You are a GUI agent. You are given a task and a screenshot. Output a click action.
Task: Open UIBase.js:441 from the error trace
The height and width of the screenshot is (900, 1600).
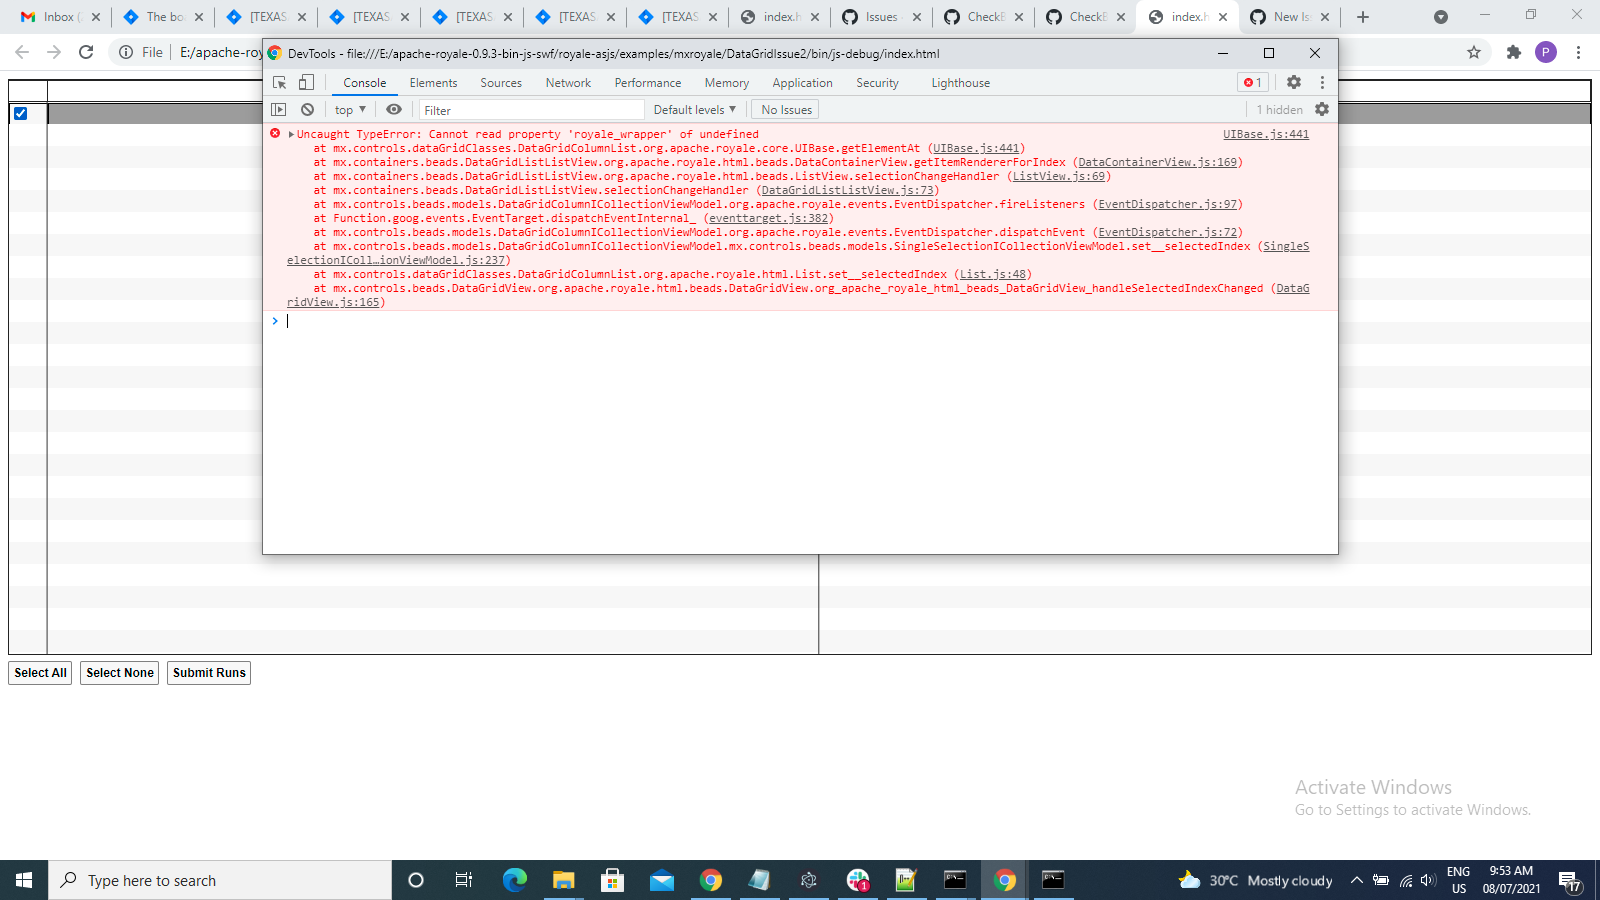[1265, 133]
